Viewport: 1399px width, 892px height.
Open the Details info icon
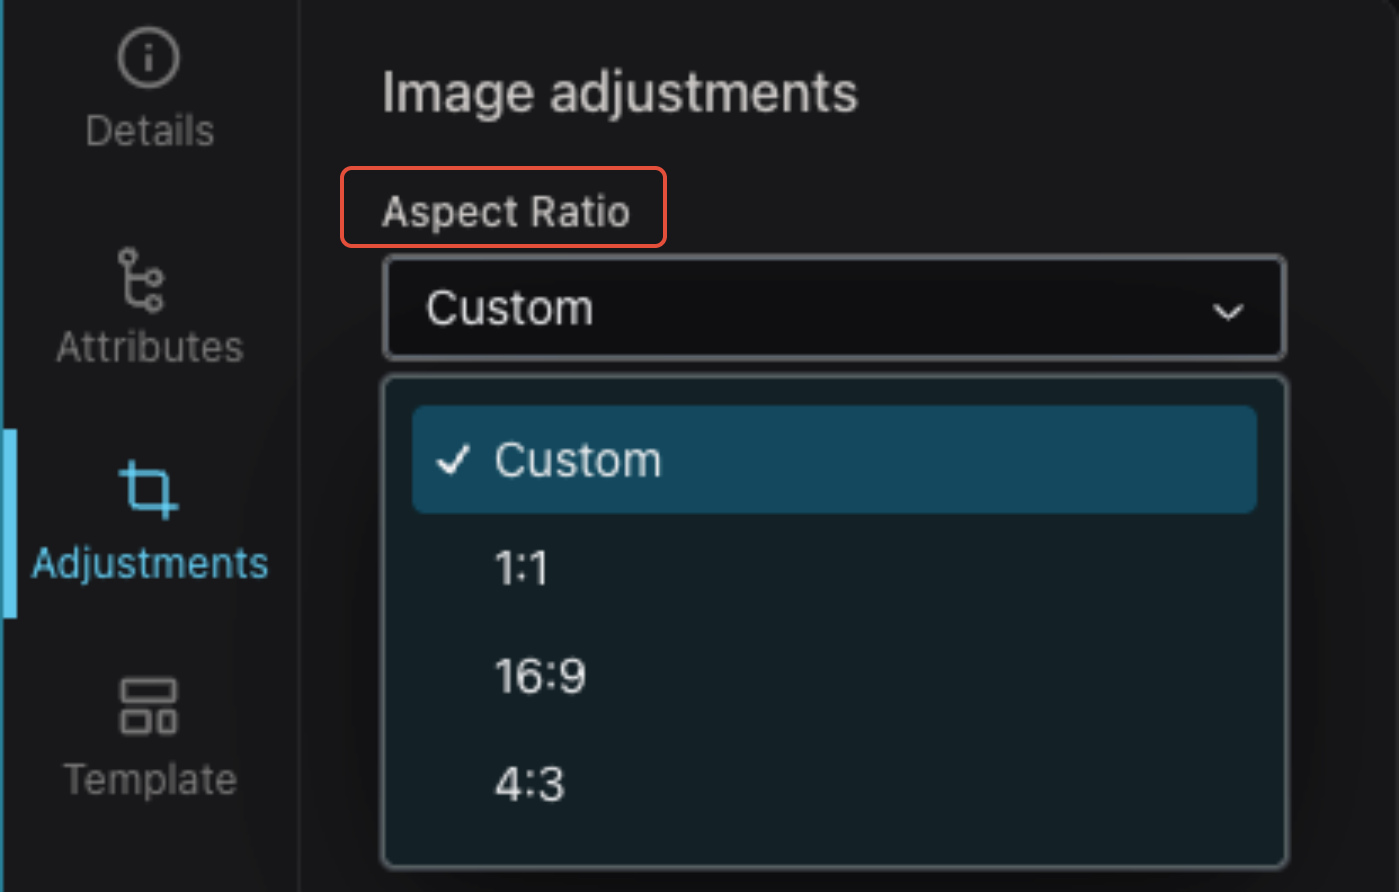click(149, 58)
